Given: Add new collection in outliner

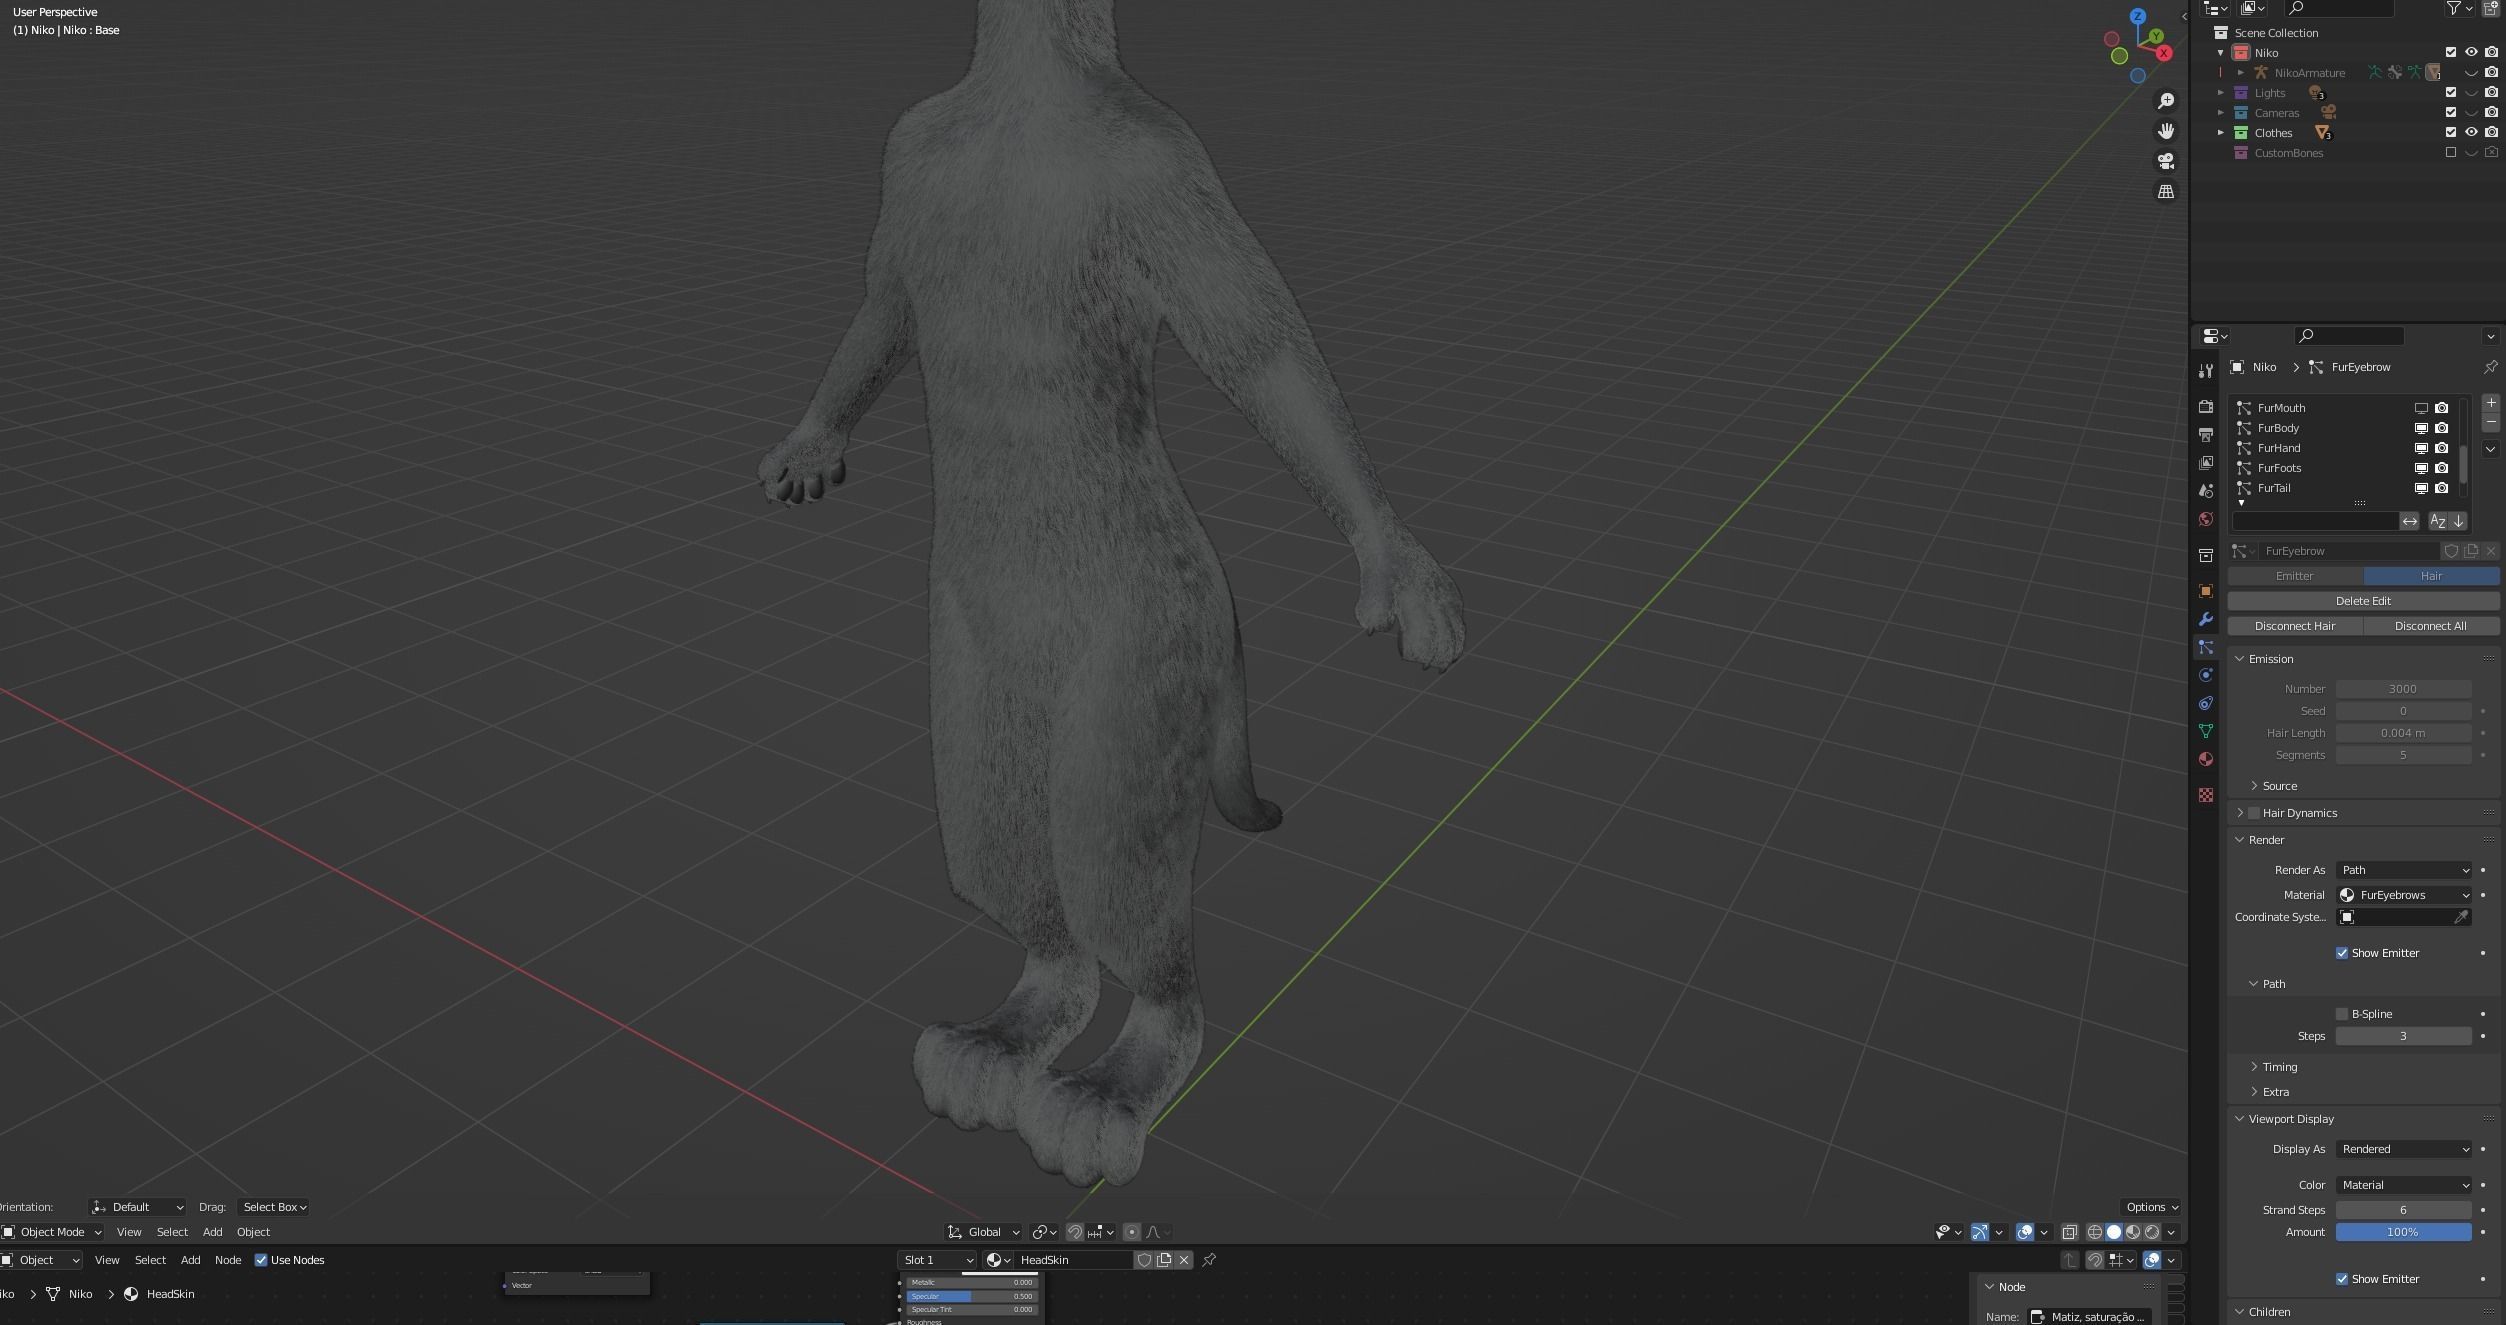Looking at the screenshot, I should (x=2490, y=8).
